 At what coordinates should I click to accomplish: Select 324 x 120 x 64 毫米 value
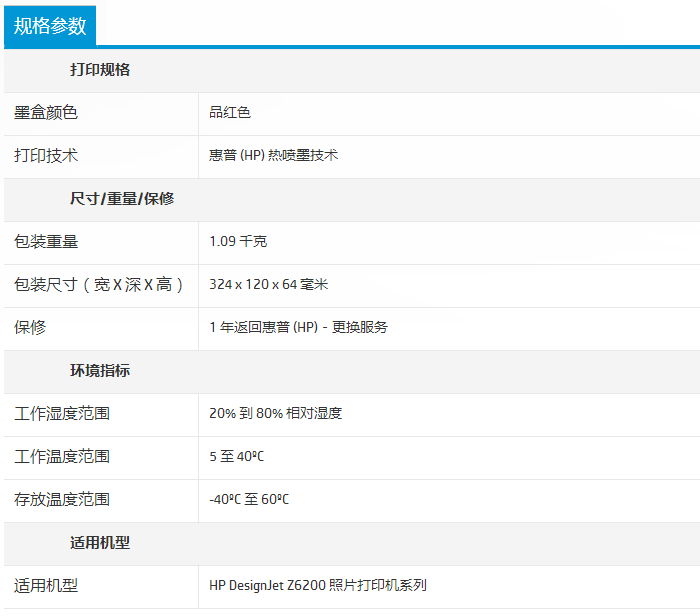click(x=269, y=284)
